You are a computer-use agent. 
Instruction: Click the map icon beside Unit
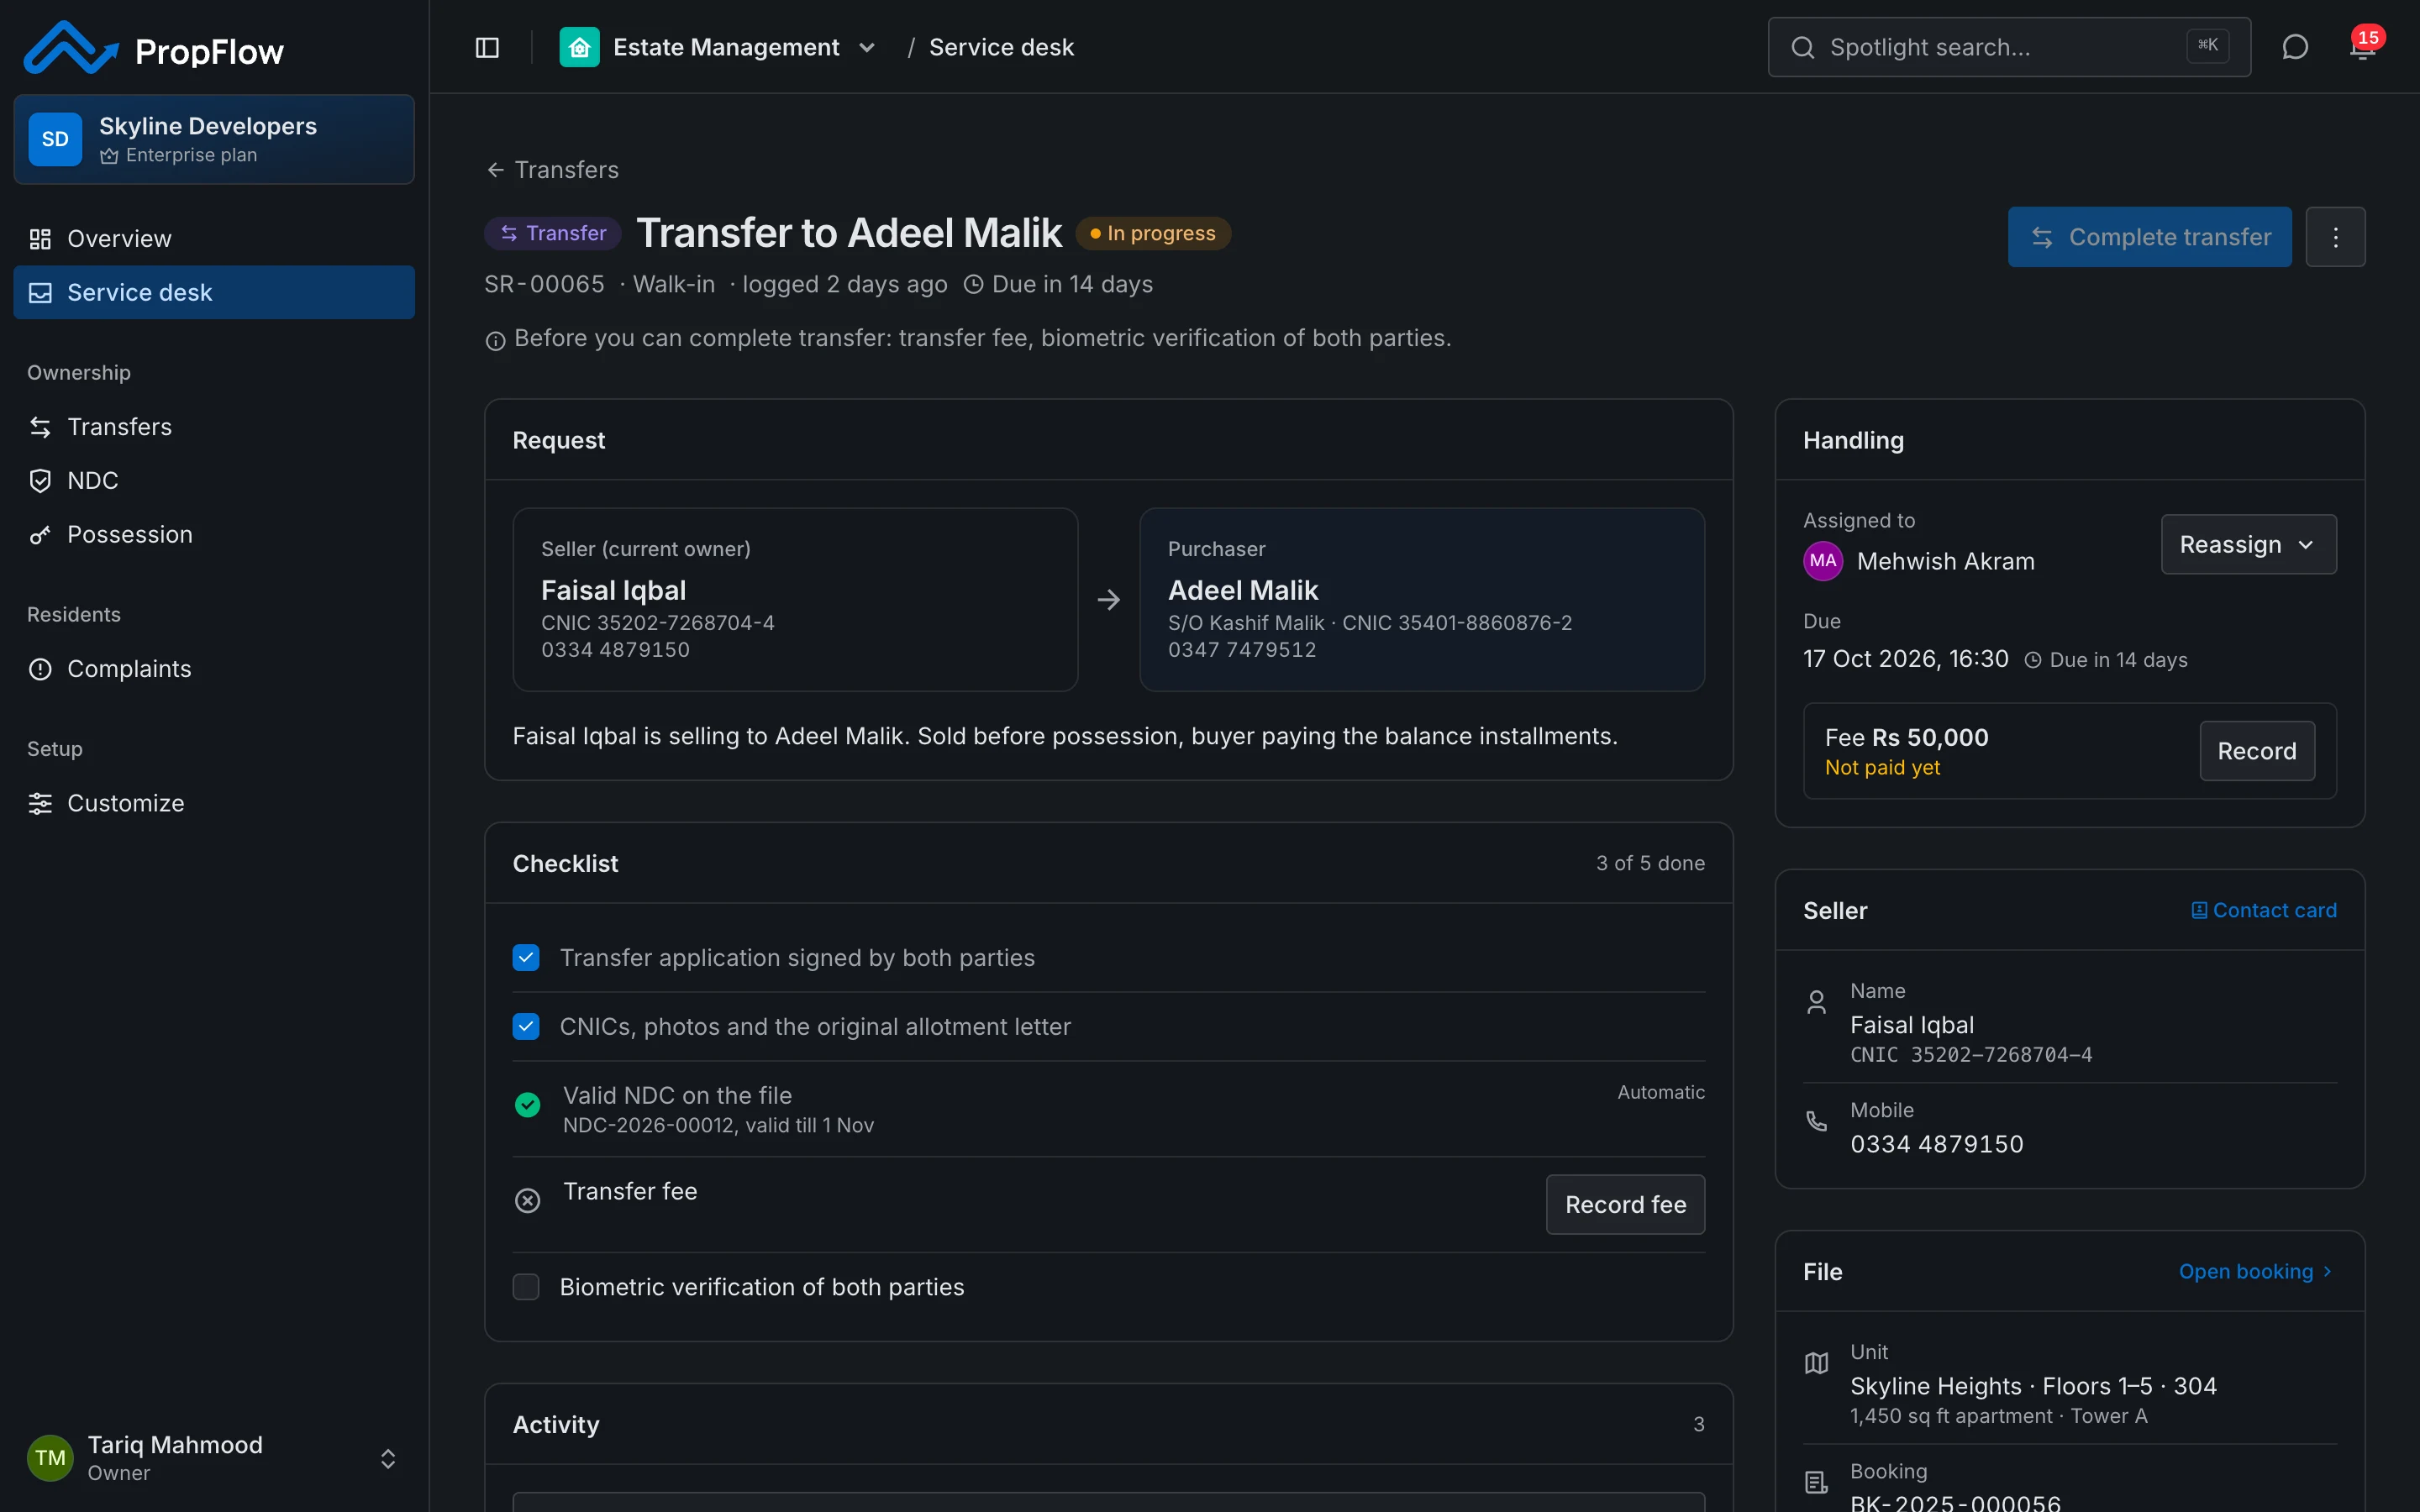(x=1816, y=1363)
